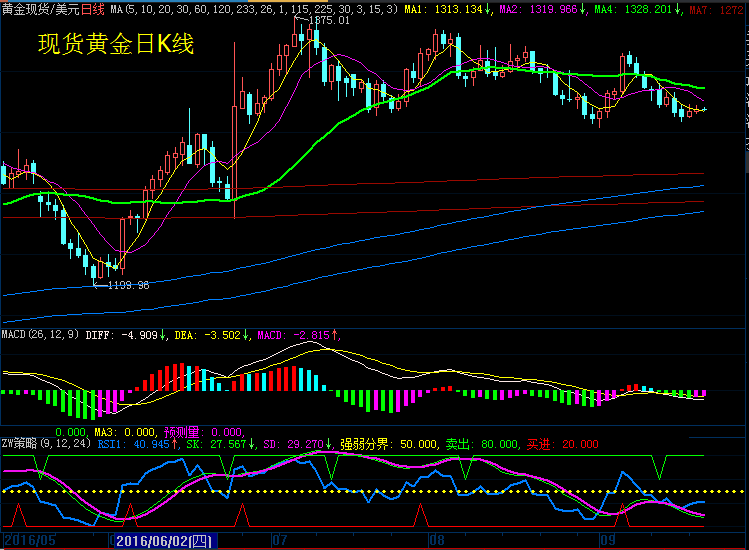
Task: Click the 黄金现货/美元 symbol title
Action: [40, 8]
